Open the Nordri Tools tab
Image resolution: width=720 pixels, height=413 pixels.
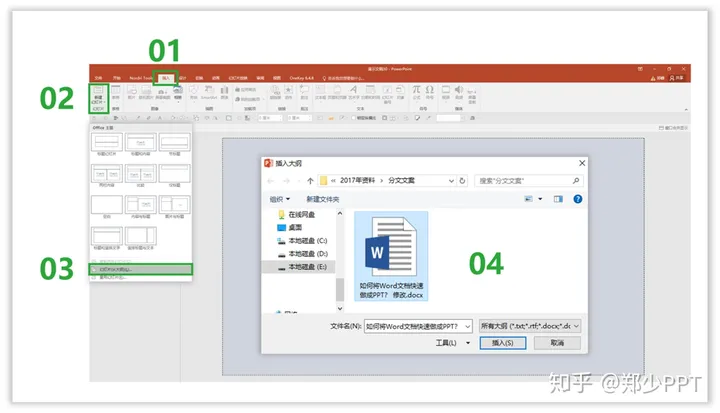point(141,78)
